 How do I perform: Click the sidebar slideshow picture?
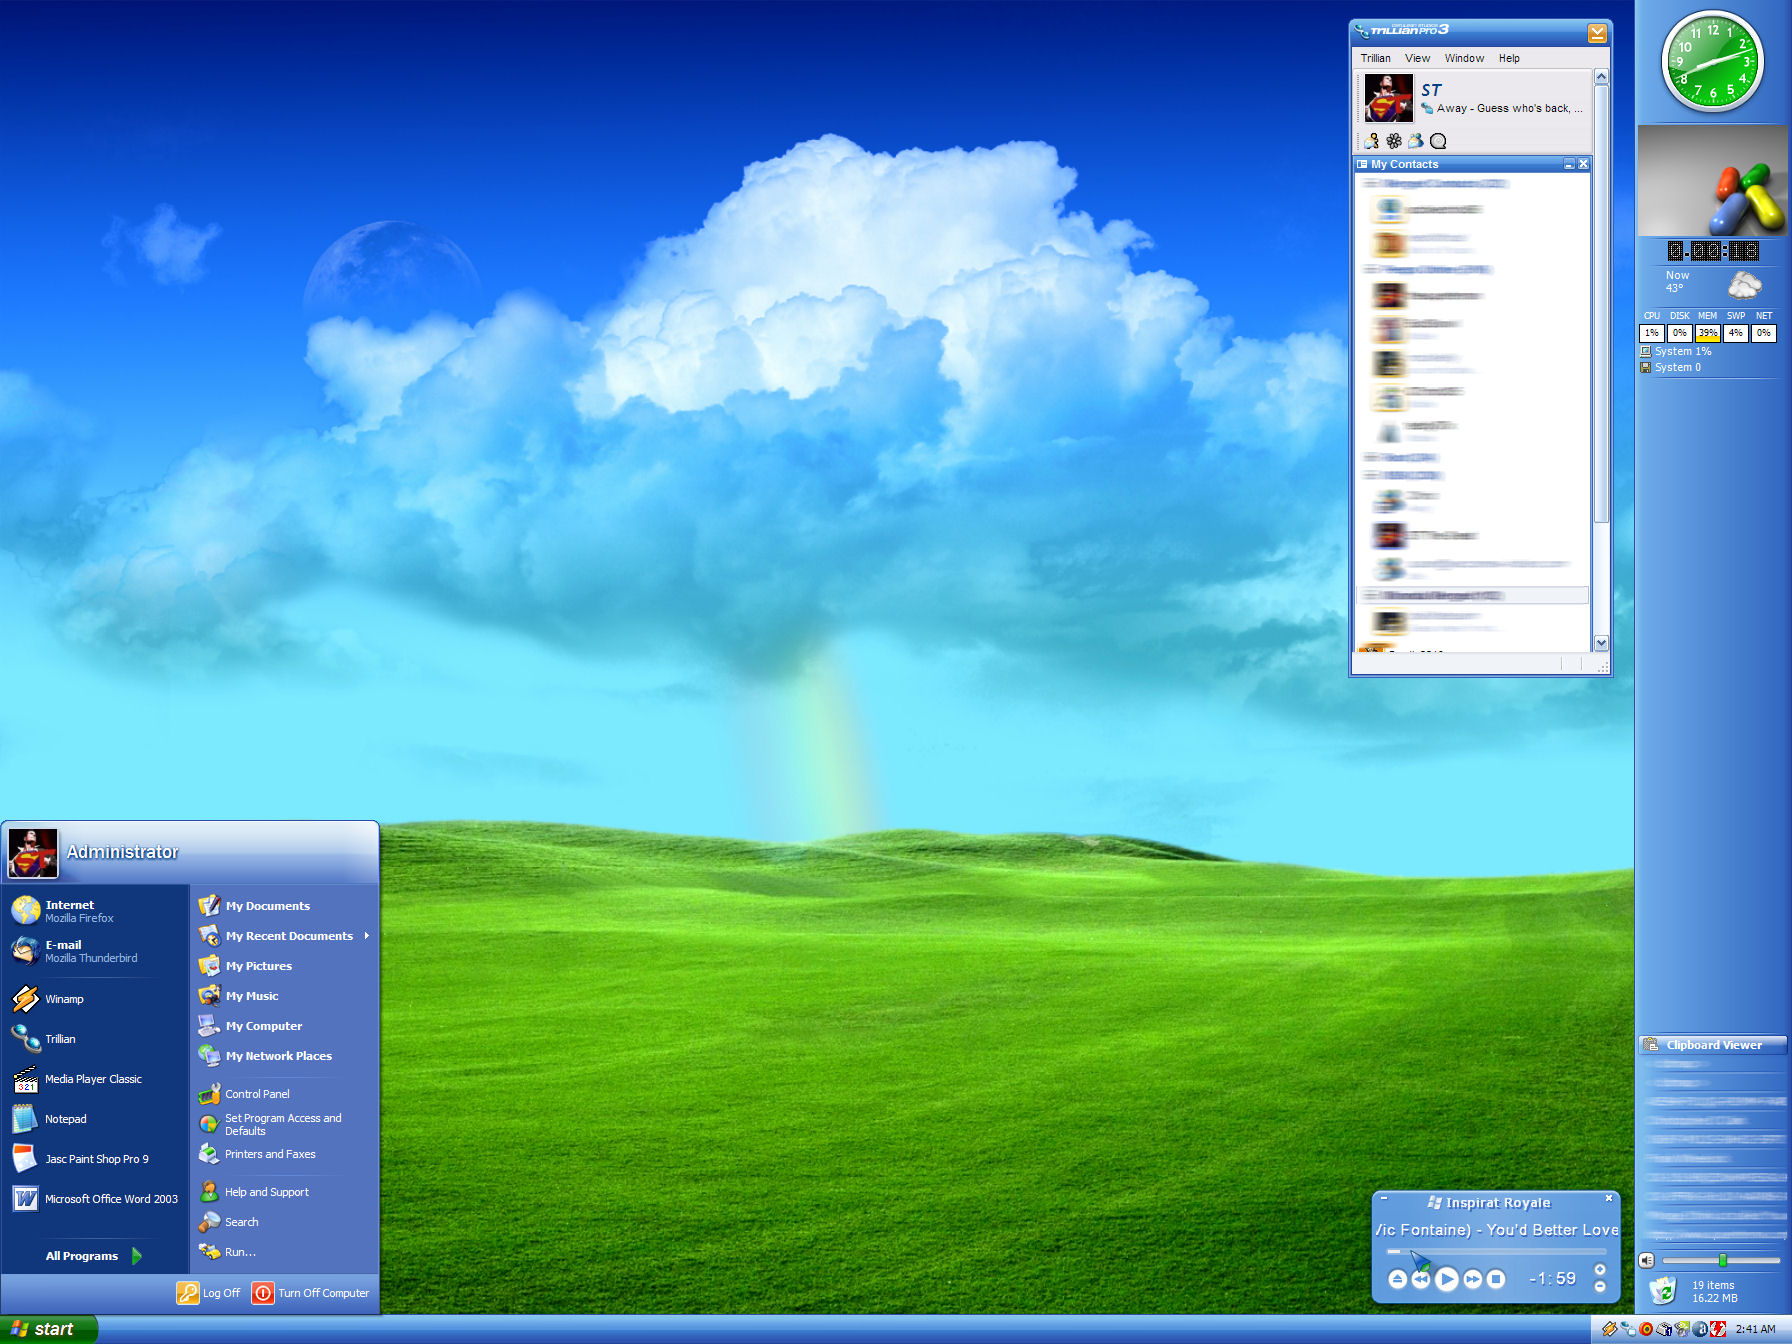tap(1712, 180)
